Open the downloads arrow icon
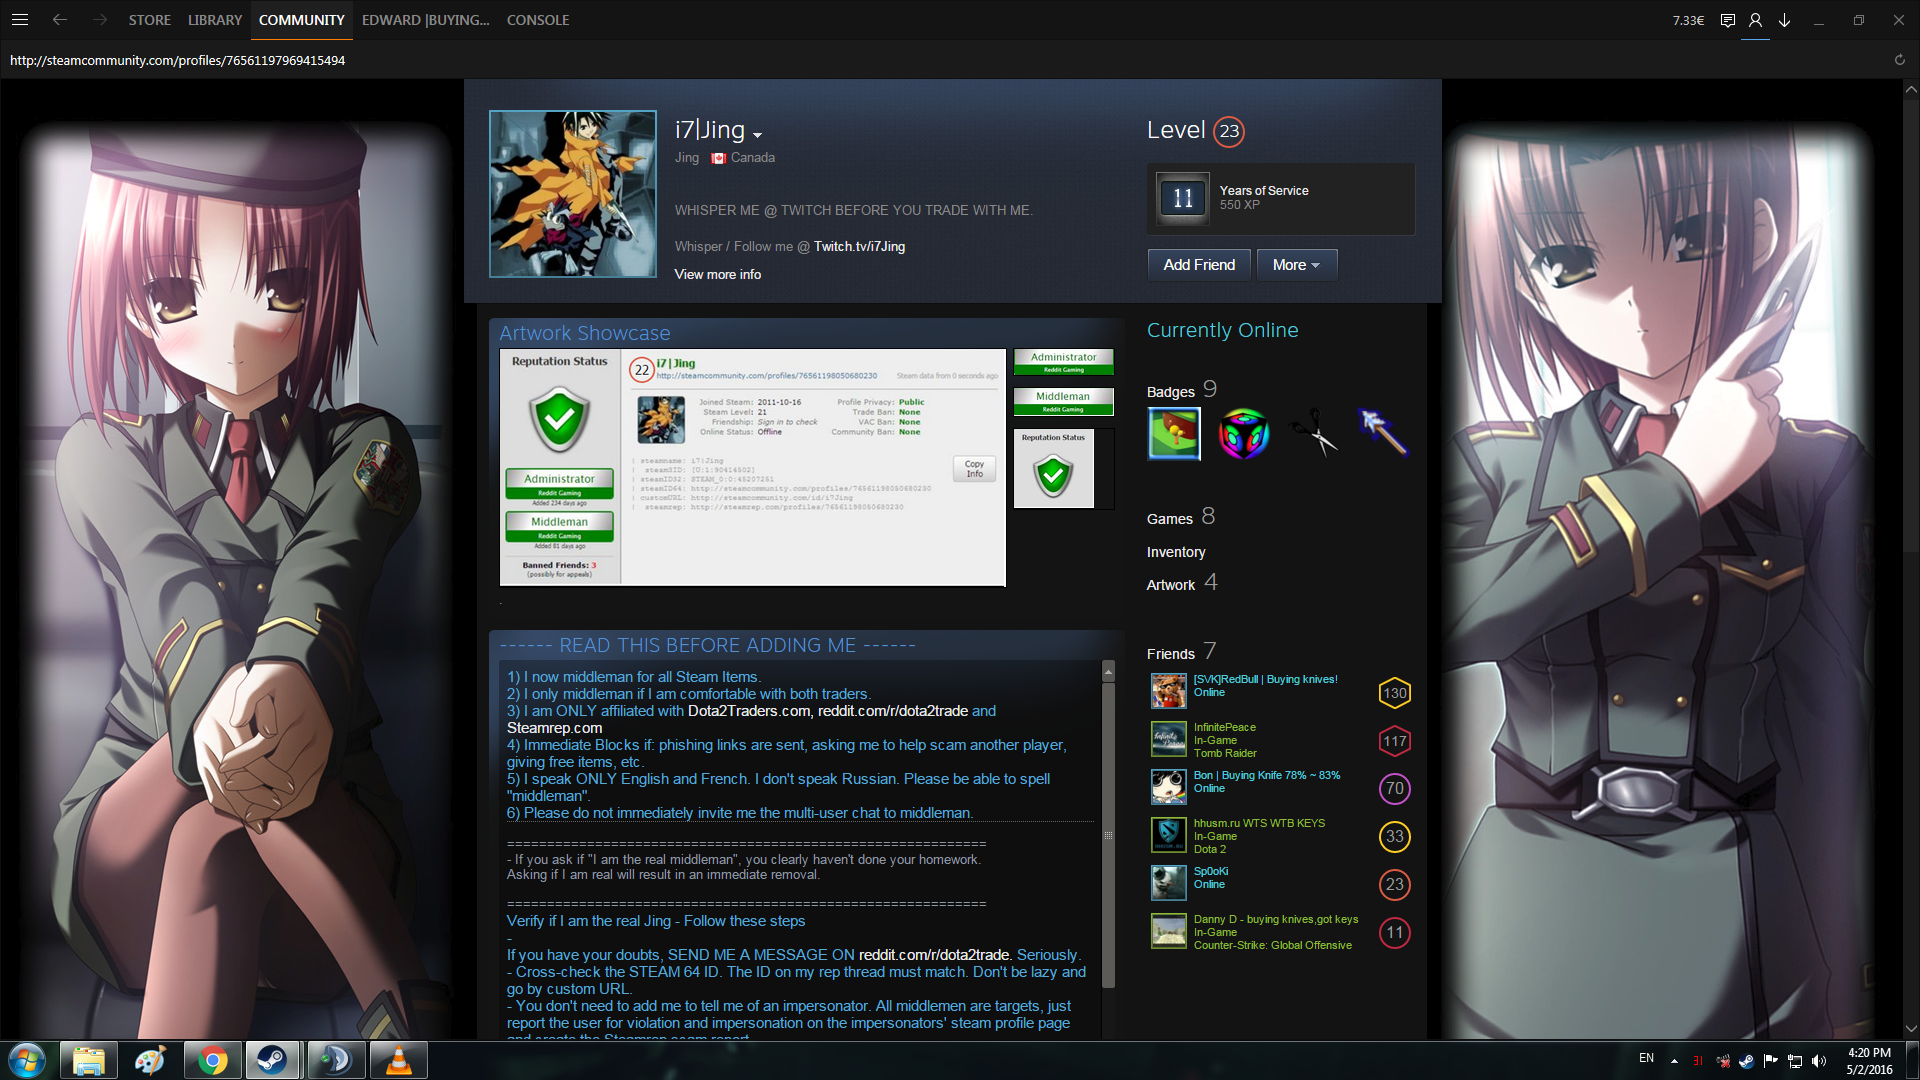The width and height of the screenshot is (1920, 1080). 1784,20
